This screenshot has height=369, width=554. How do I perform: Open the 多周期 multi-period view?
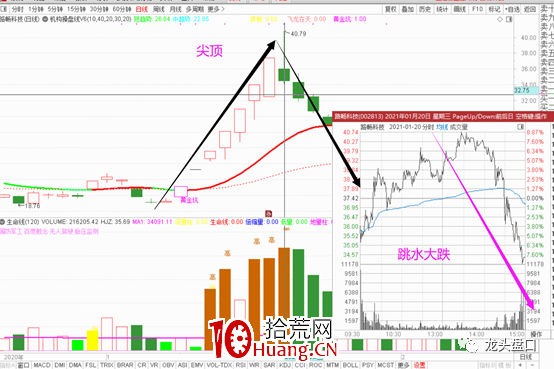coord(195,9)
